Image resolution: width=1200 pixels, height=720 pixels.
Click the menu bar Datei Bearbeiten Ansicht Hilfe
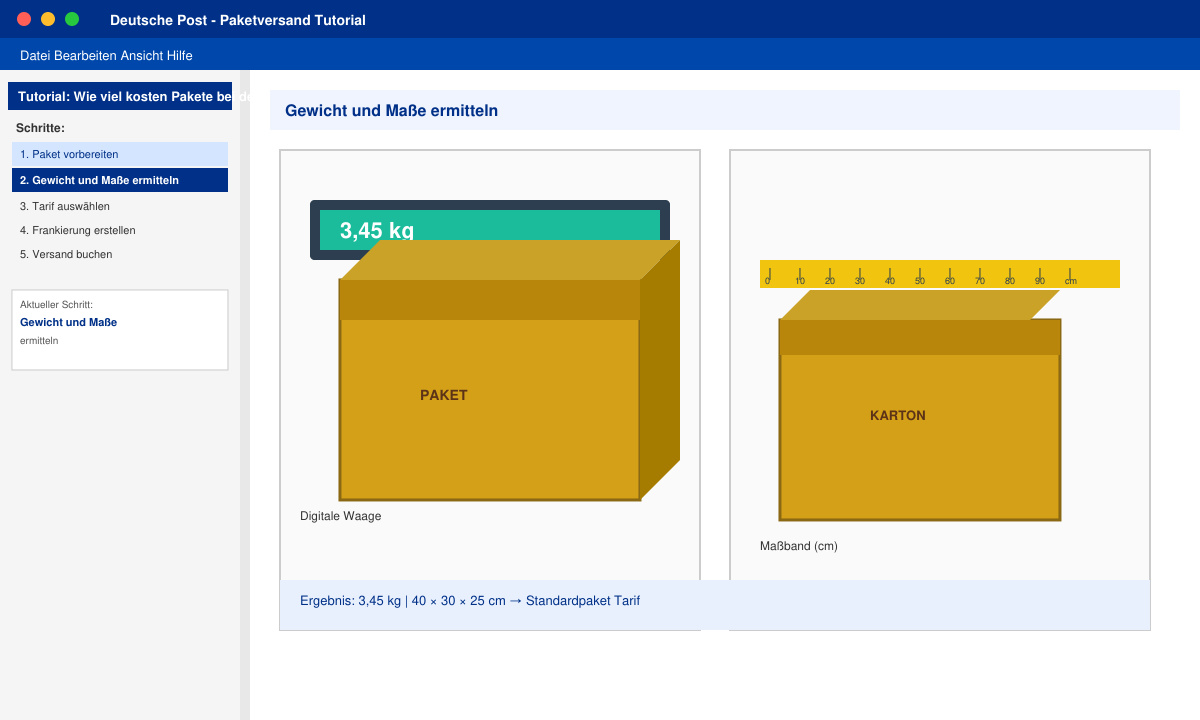pos(106,55)
